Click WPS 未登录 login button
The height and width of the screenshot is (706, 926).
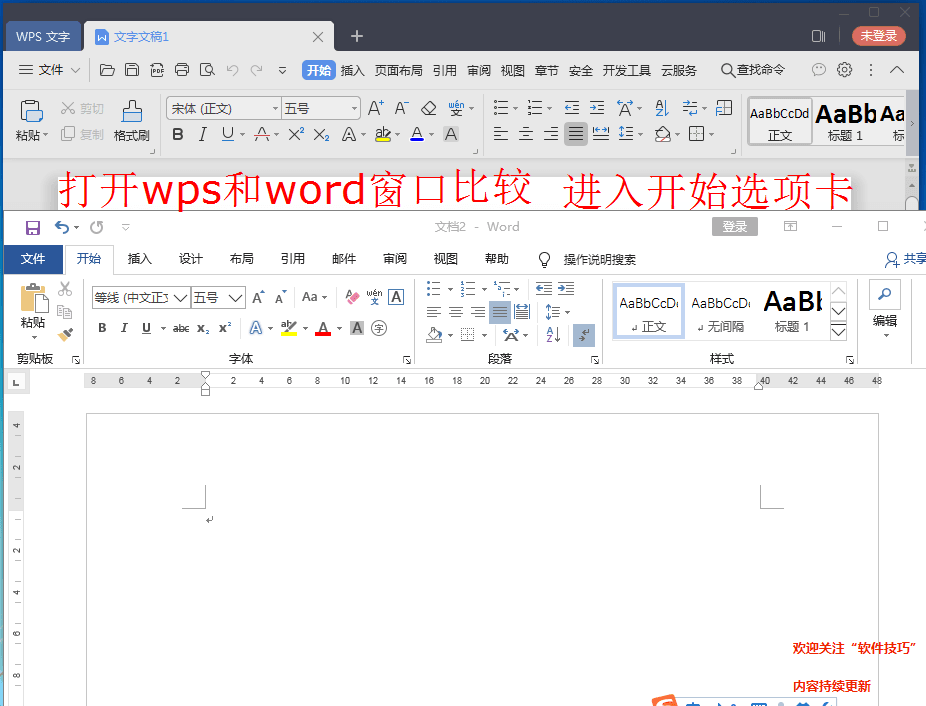click(x=879, y=36)
